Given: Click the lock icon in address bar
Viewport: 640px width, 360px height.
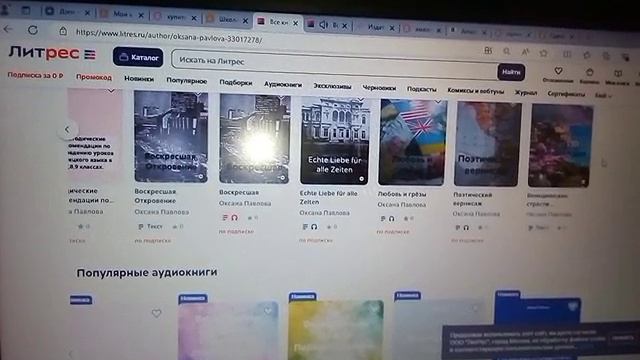Looking at the screenshot, I should (x=62, y=31).
